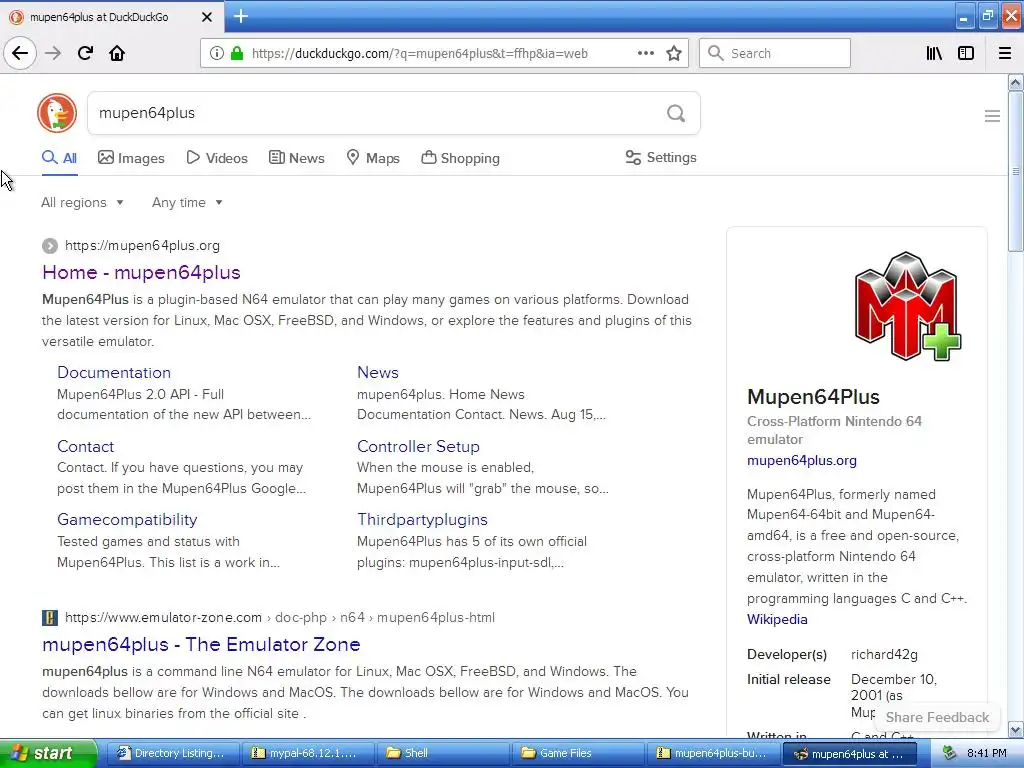Switch to the All results tab

[59, 158]
